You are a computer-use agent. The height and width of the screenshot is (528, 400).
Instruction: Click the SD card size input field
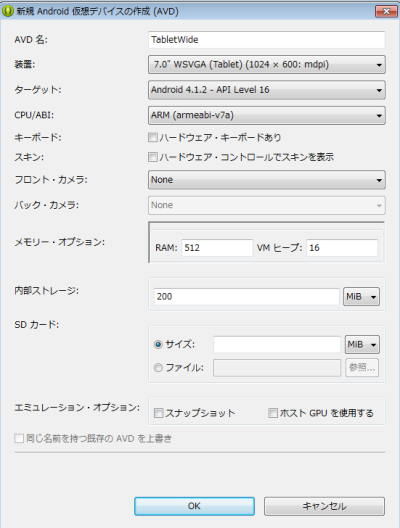[x=277, y=344]
